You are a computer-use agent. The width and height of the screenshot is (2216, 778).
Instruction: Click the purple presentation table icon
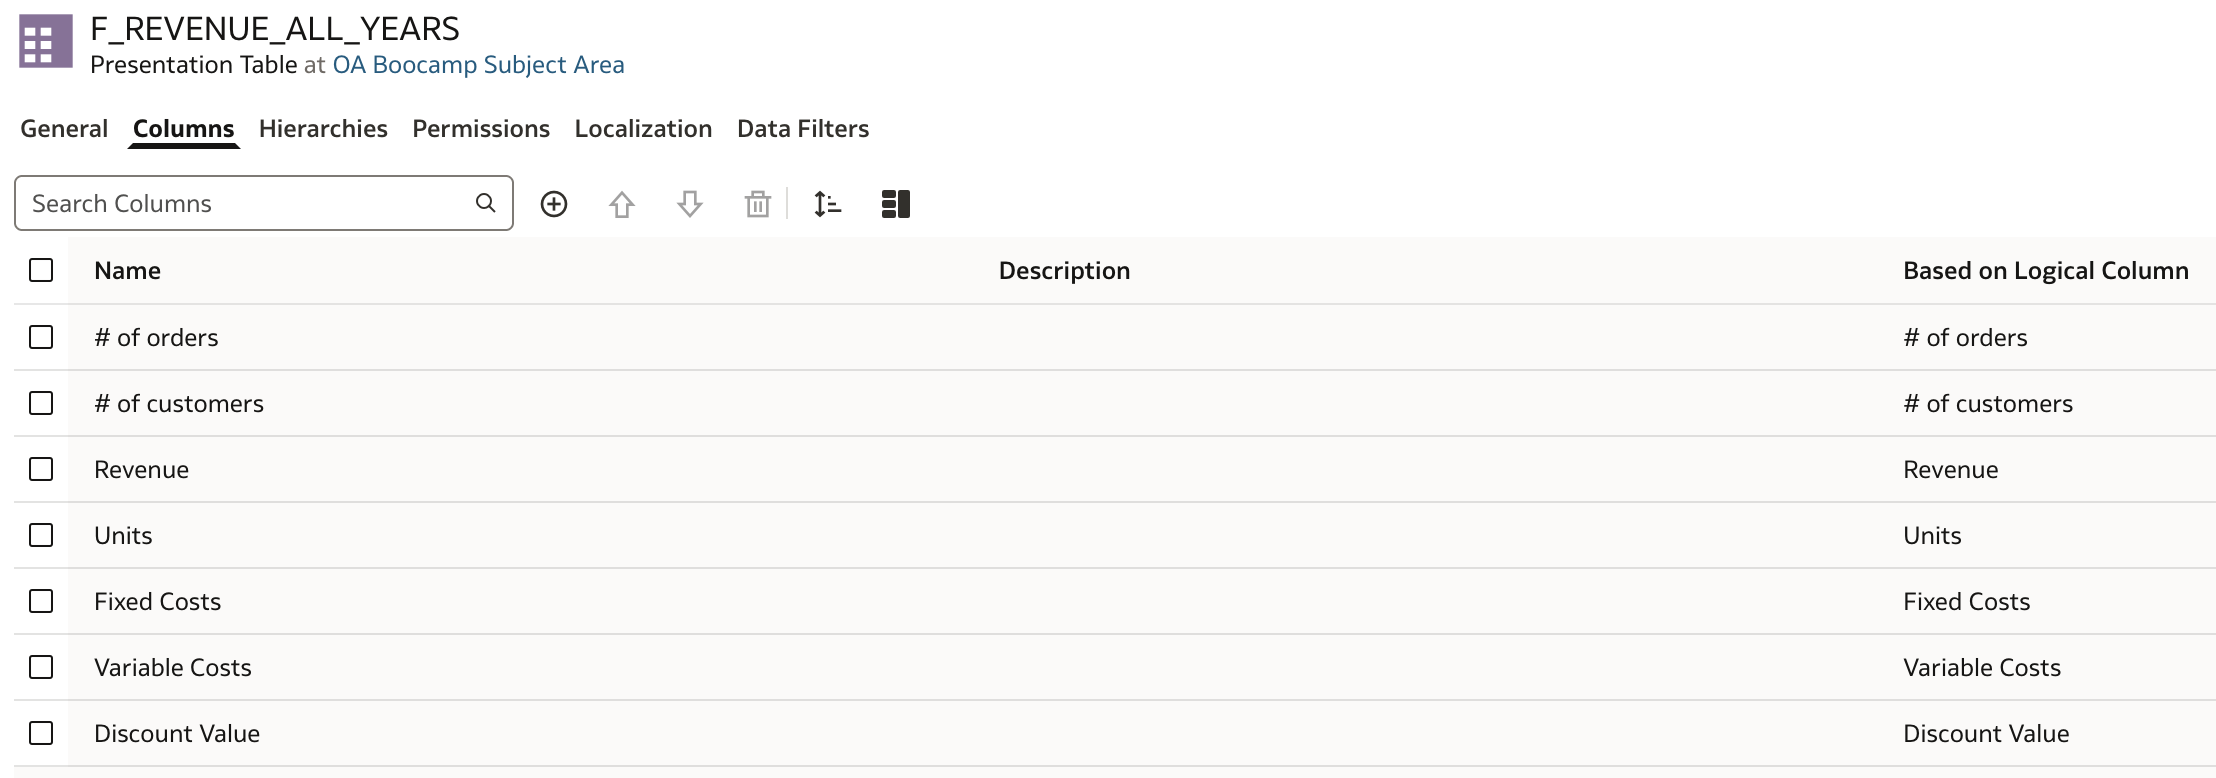[46, 42]
